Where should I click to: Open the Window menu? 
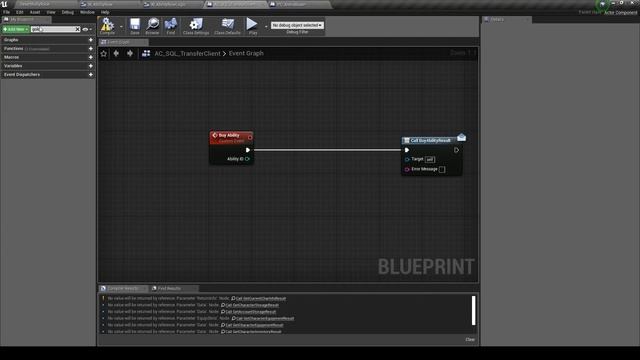87,12
